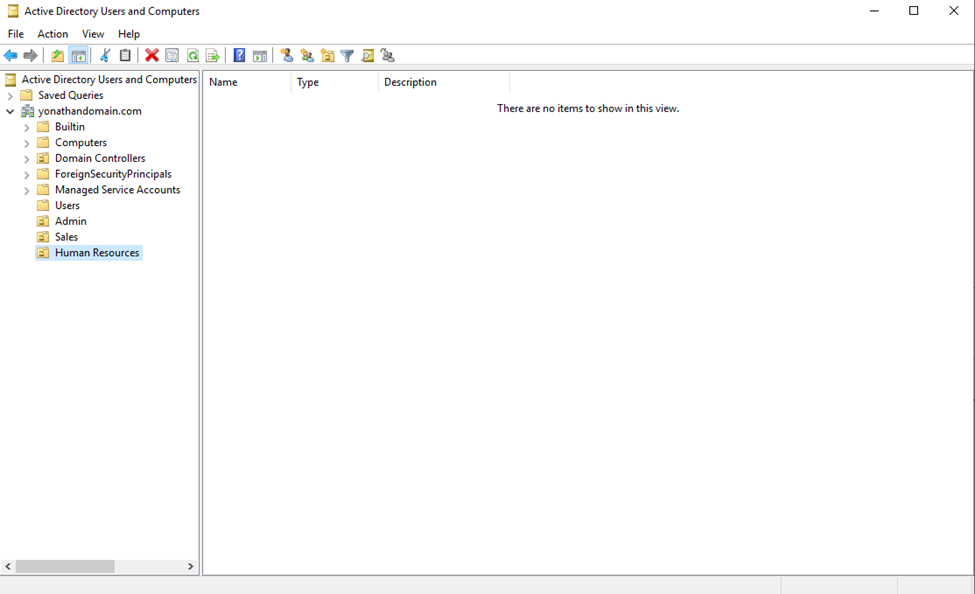This screenshot has width=975, height=594.
Task: Open the Action menu
Action: pos(53,34)
